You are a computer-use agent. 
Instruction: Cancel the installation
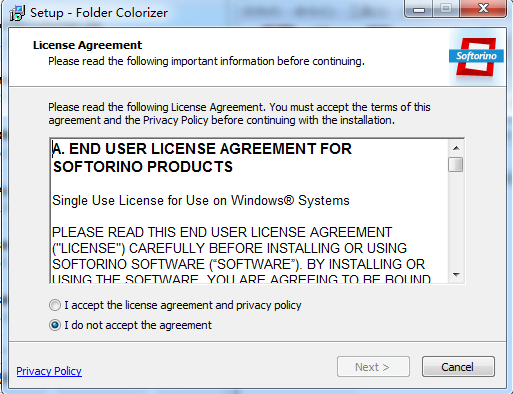pyautogui.click(x=458, y=367)
